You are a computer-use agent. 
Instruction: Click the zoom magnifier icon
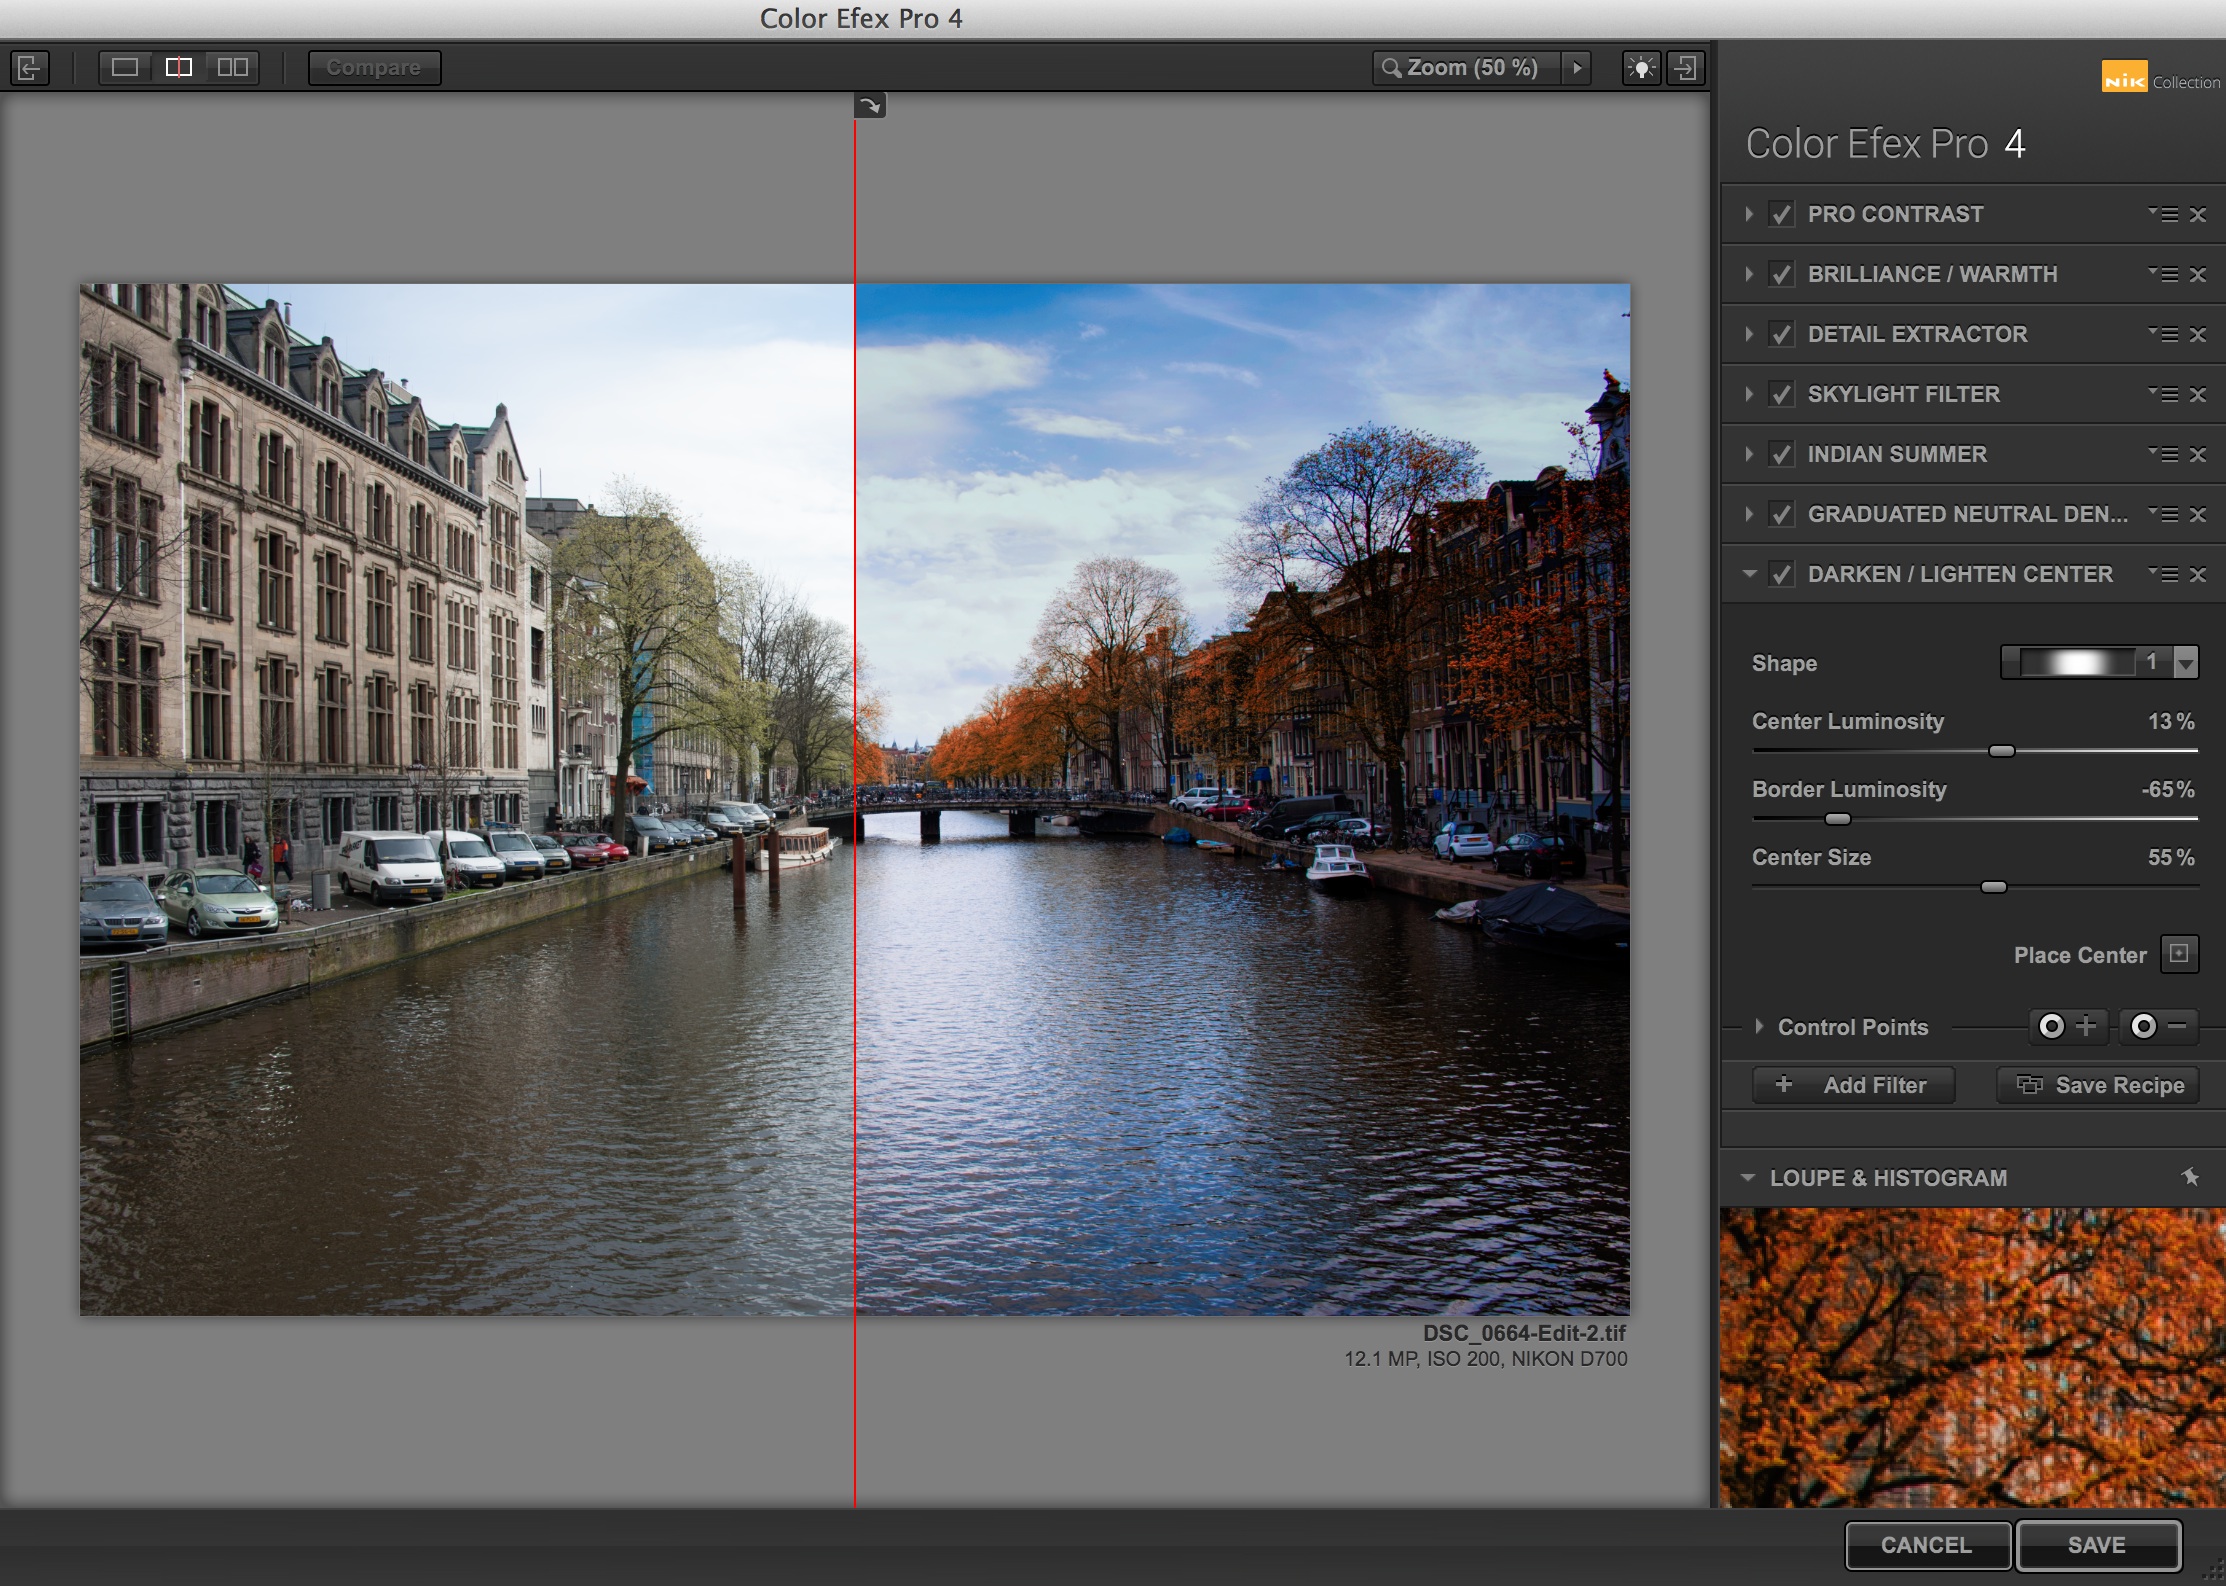tap(1391, 68)
